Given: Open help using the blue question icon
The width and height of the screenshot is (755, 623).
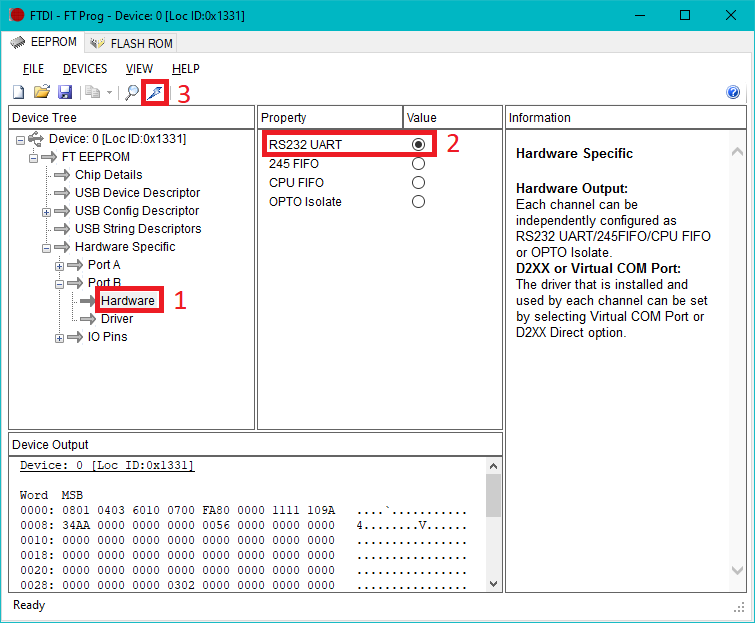Looking at the screenshot, I should point(733,92).
